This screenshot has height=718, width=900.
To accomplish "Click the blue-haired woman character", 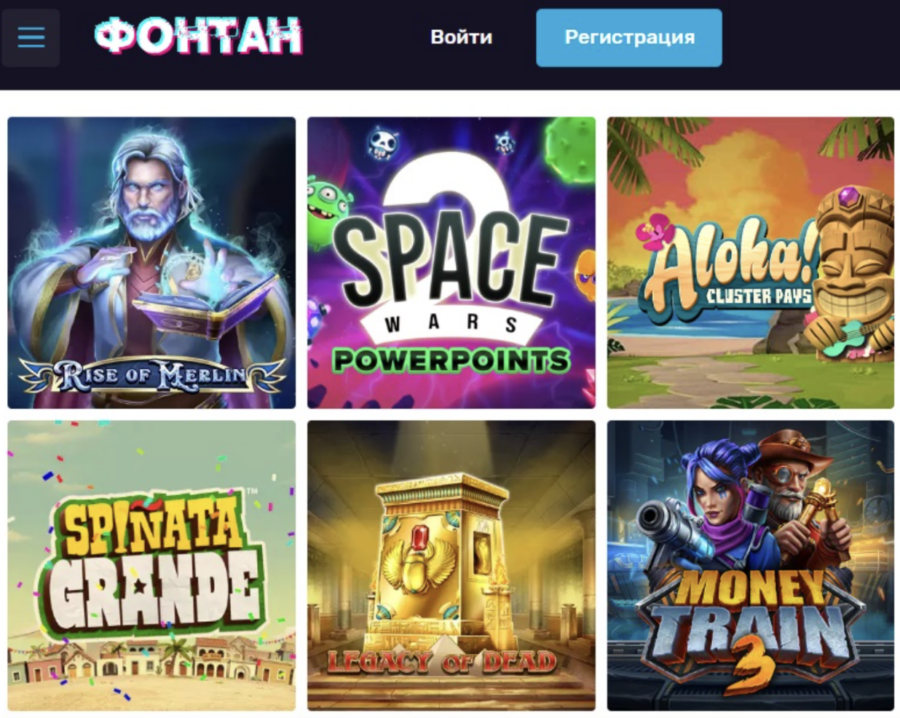I will click(724, 505).
